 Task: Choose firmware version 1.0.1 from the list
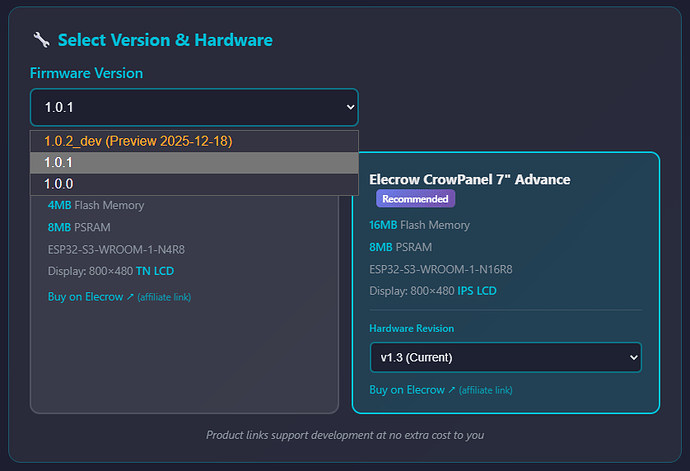60,162
